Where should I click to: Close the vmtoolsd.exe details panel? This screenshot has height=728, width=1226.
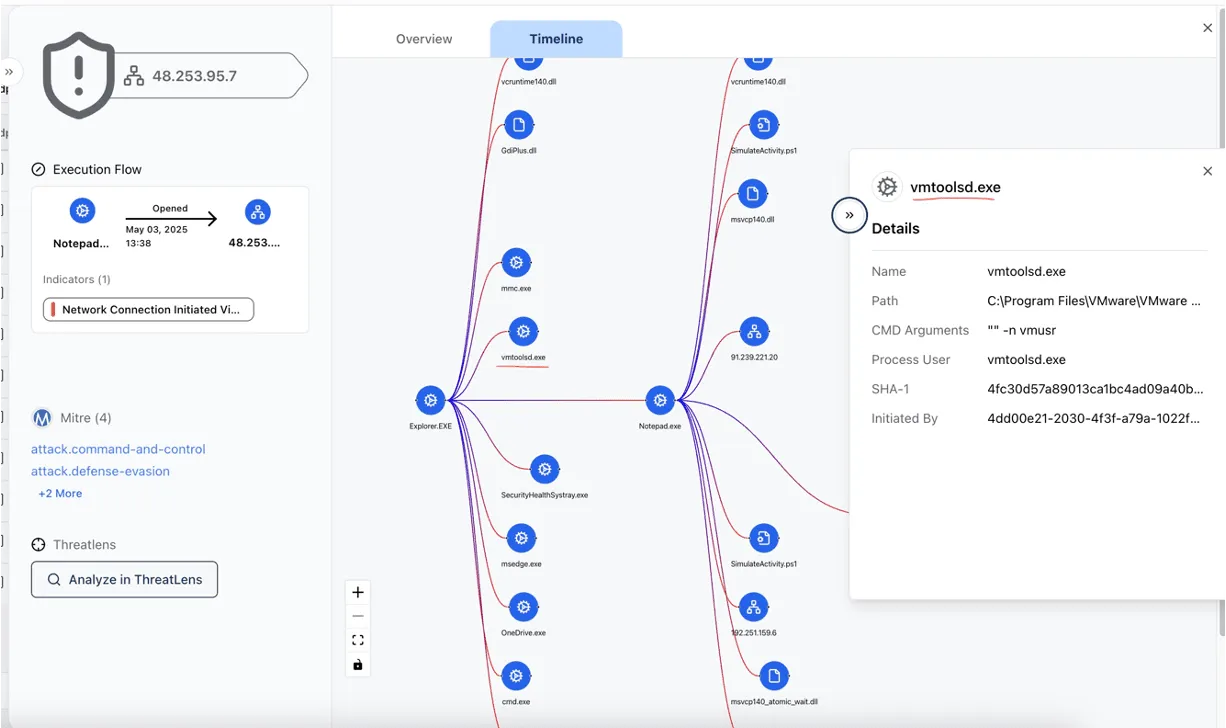(x=1207, y=172)
